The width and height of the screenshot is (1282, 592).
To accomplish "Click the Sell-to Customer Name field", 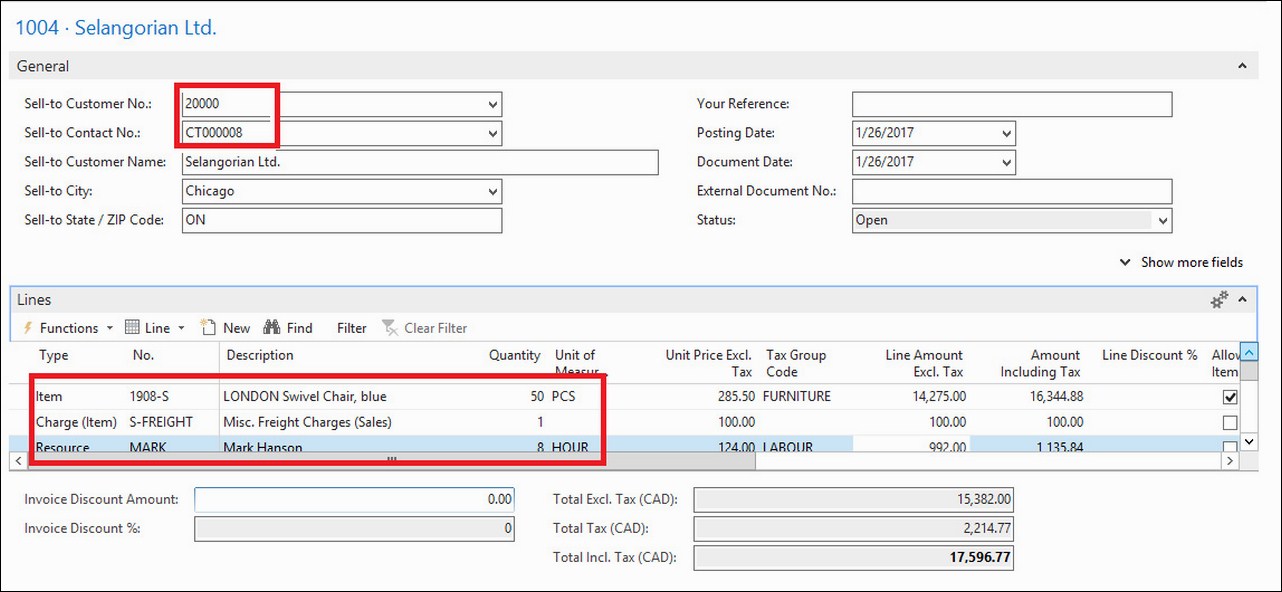I will tap(420, 162).
